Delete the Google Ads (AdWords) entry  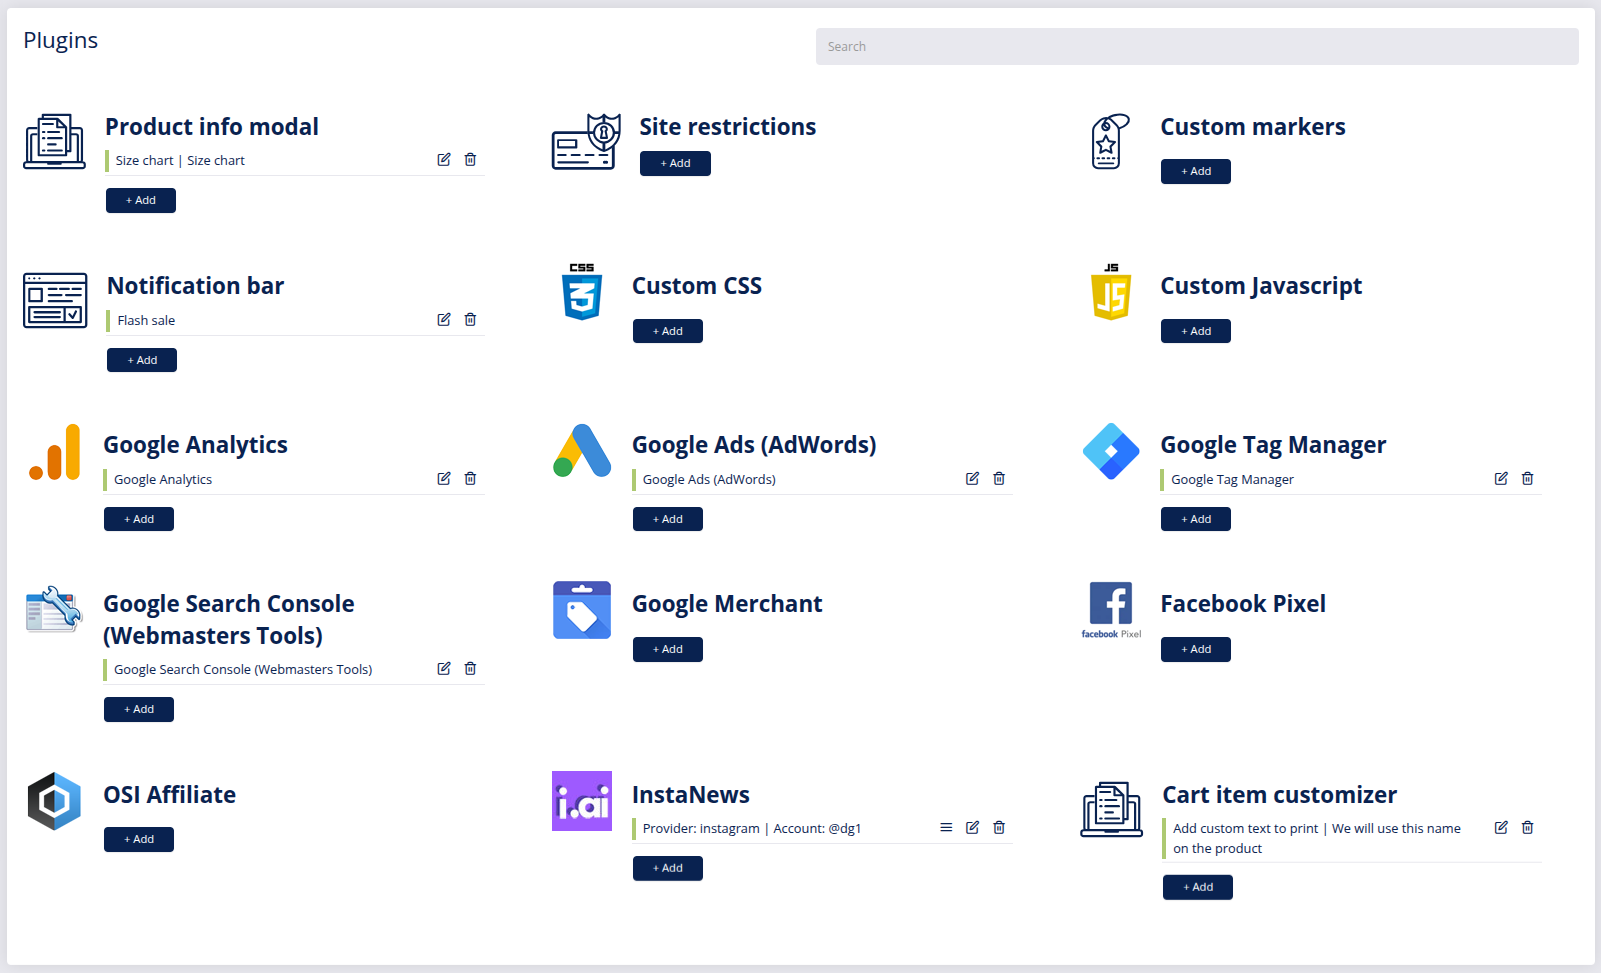click(999, 479)
